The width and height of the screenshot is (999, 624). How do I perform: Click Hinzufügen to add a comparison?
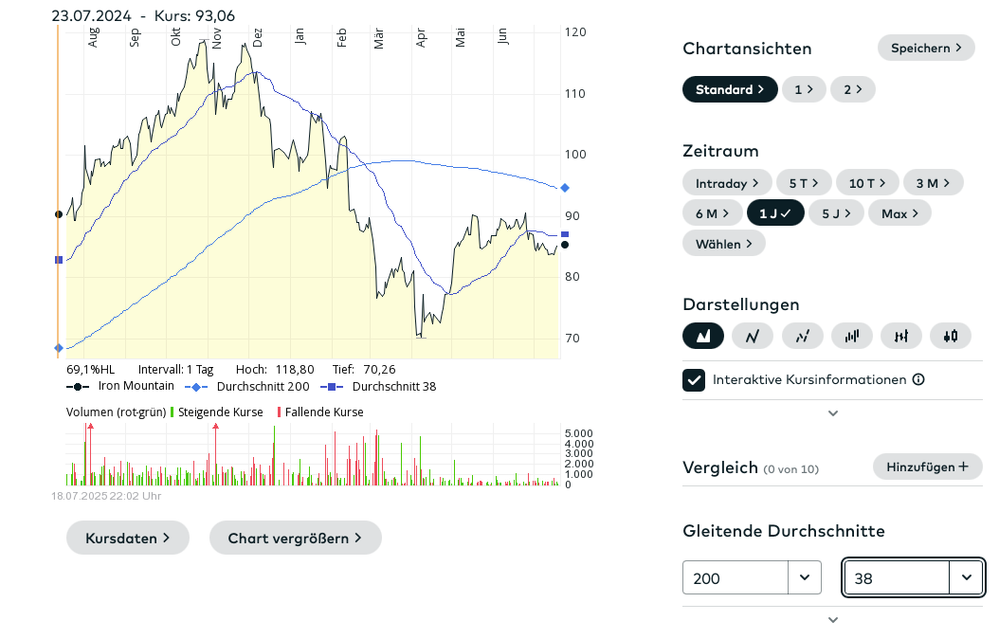point(928,466)
